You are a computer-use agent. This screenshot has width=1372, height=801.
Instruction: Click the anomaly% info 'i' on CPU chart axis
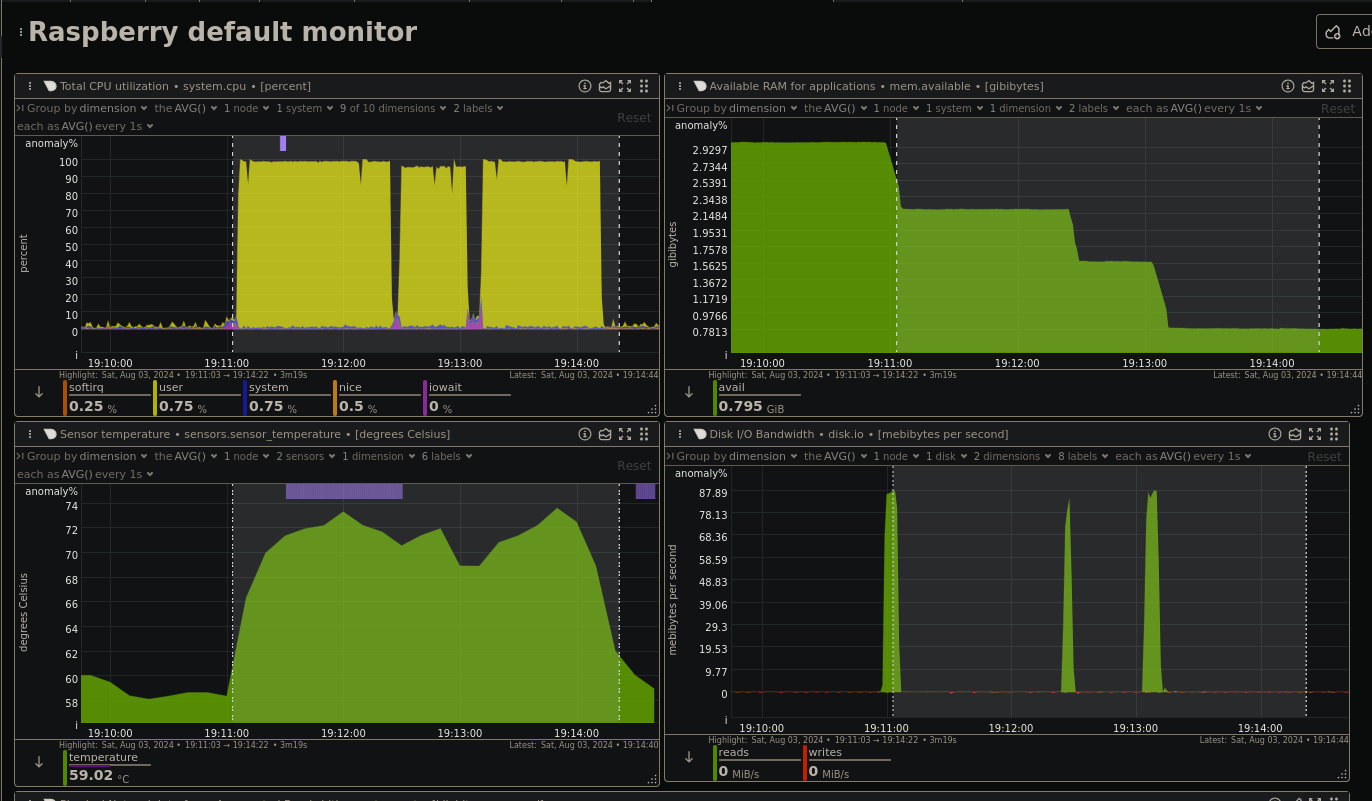click(77, 355)
